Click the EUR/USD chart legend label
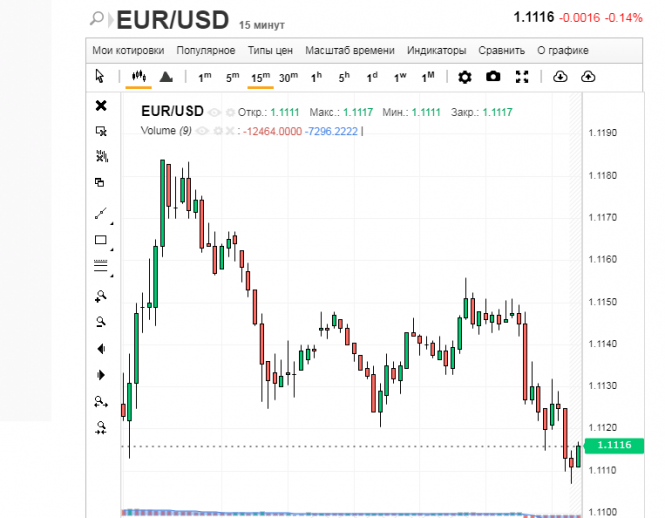Image resolution: width=665 pixels, height=518 pixels. pyautogui.click(x=172, y=111)
